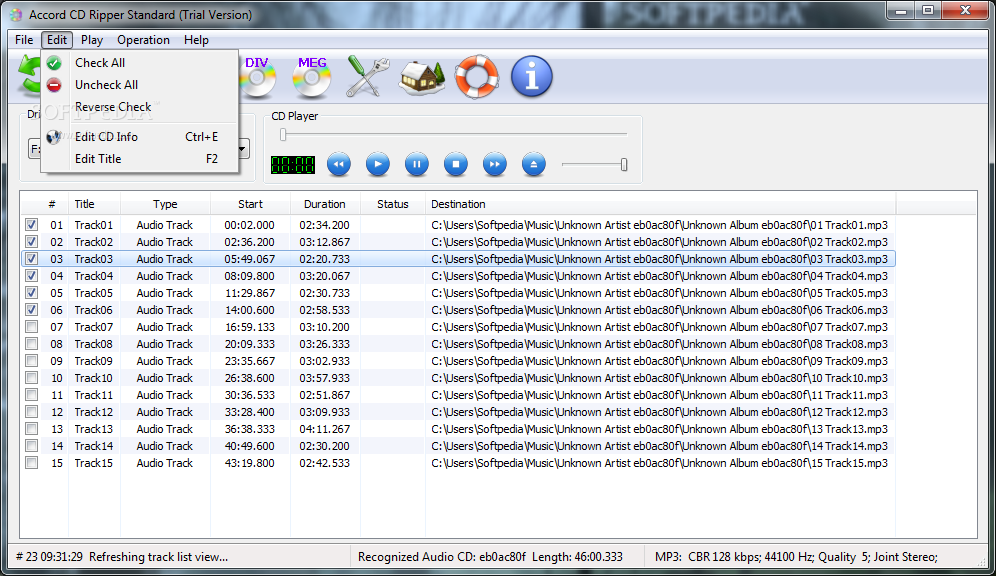996x576 pixels.
Task: Click the app icon in the title bar
Action: (16, 15)
